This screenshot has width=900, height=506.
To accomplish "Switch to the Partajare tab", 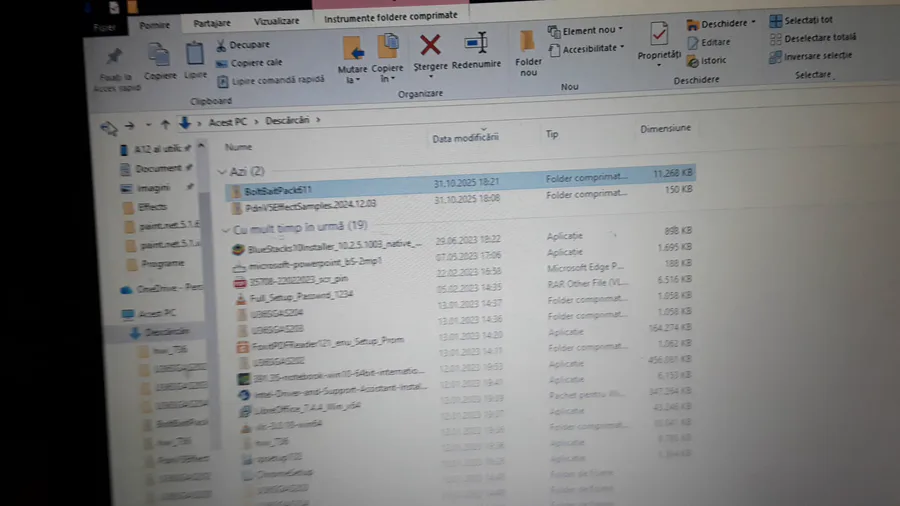I will [212, 24].
